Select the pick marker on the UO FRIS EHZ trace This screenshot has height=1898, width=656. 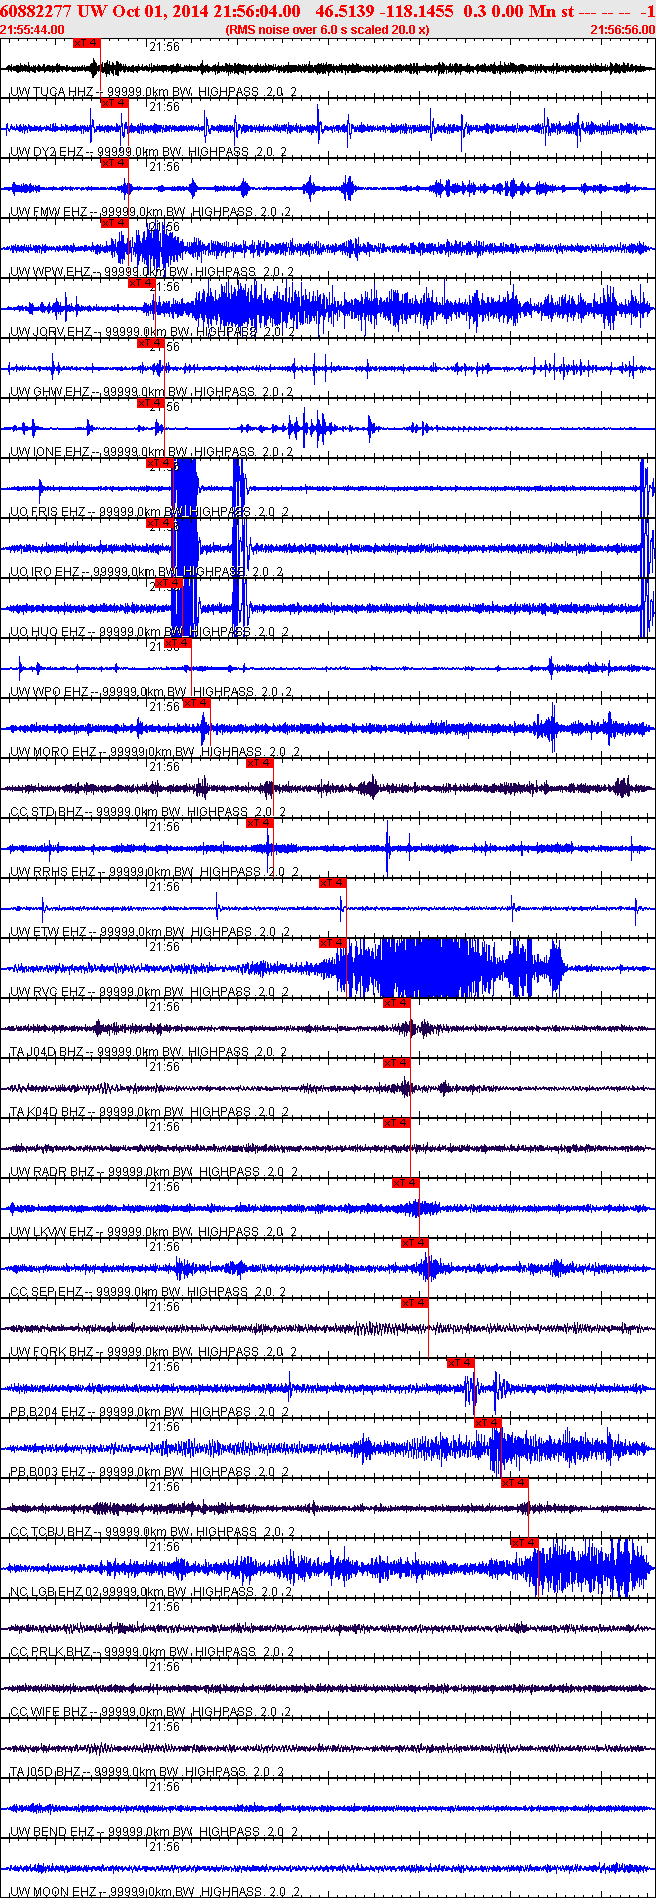(159, 463)
